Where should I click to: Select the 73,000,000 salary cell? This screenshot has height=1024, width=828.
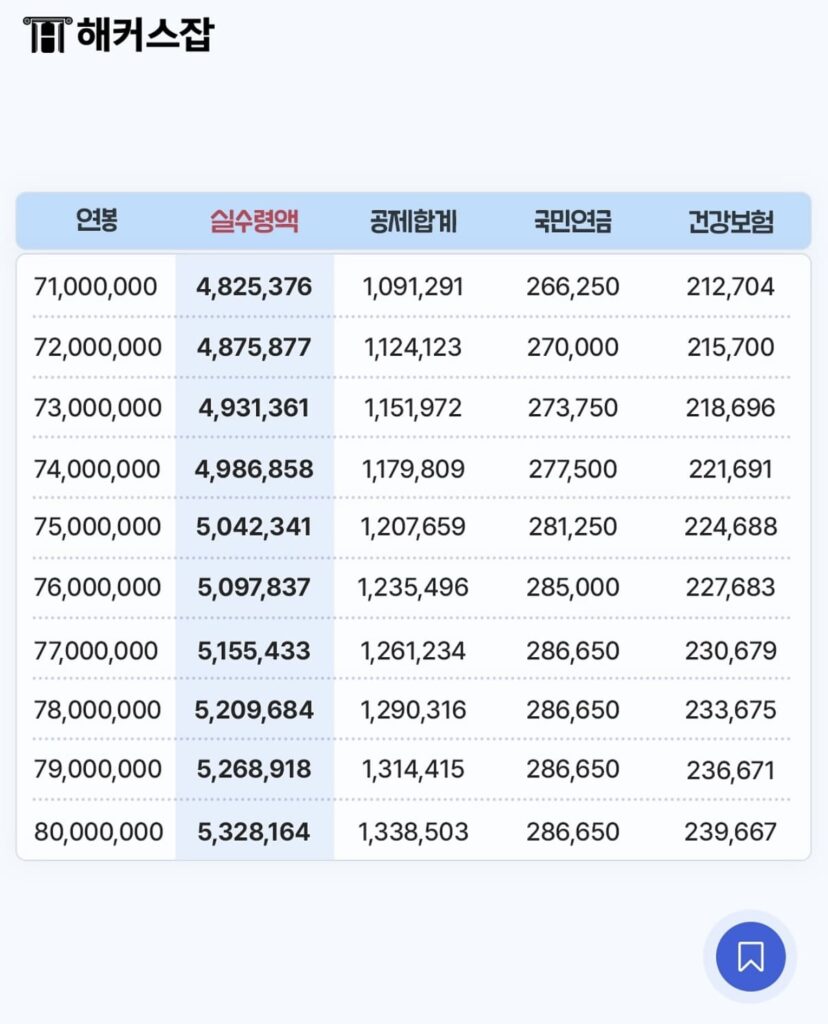96,408
